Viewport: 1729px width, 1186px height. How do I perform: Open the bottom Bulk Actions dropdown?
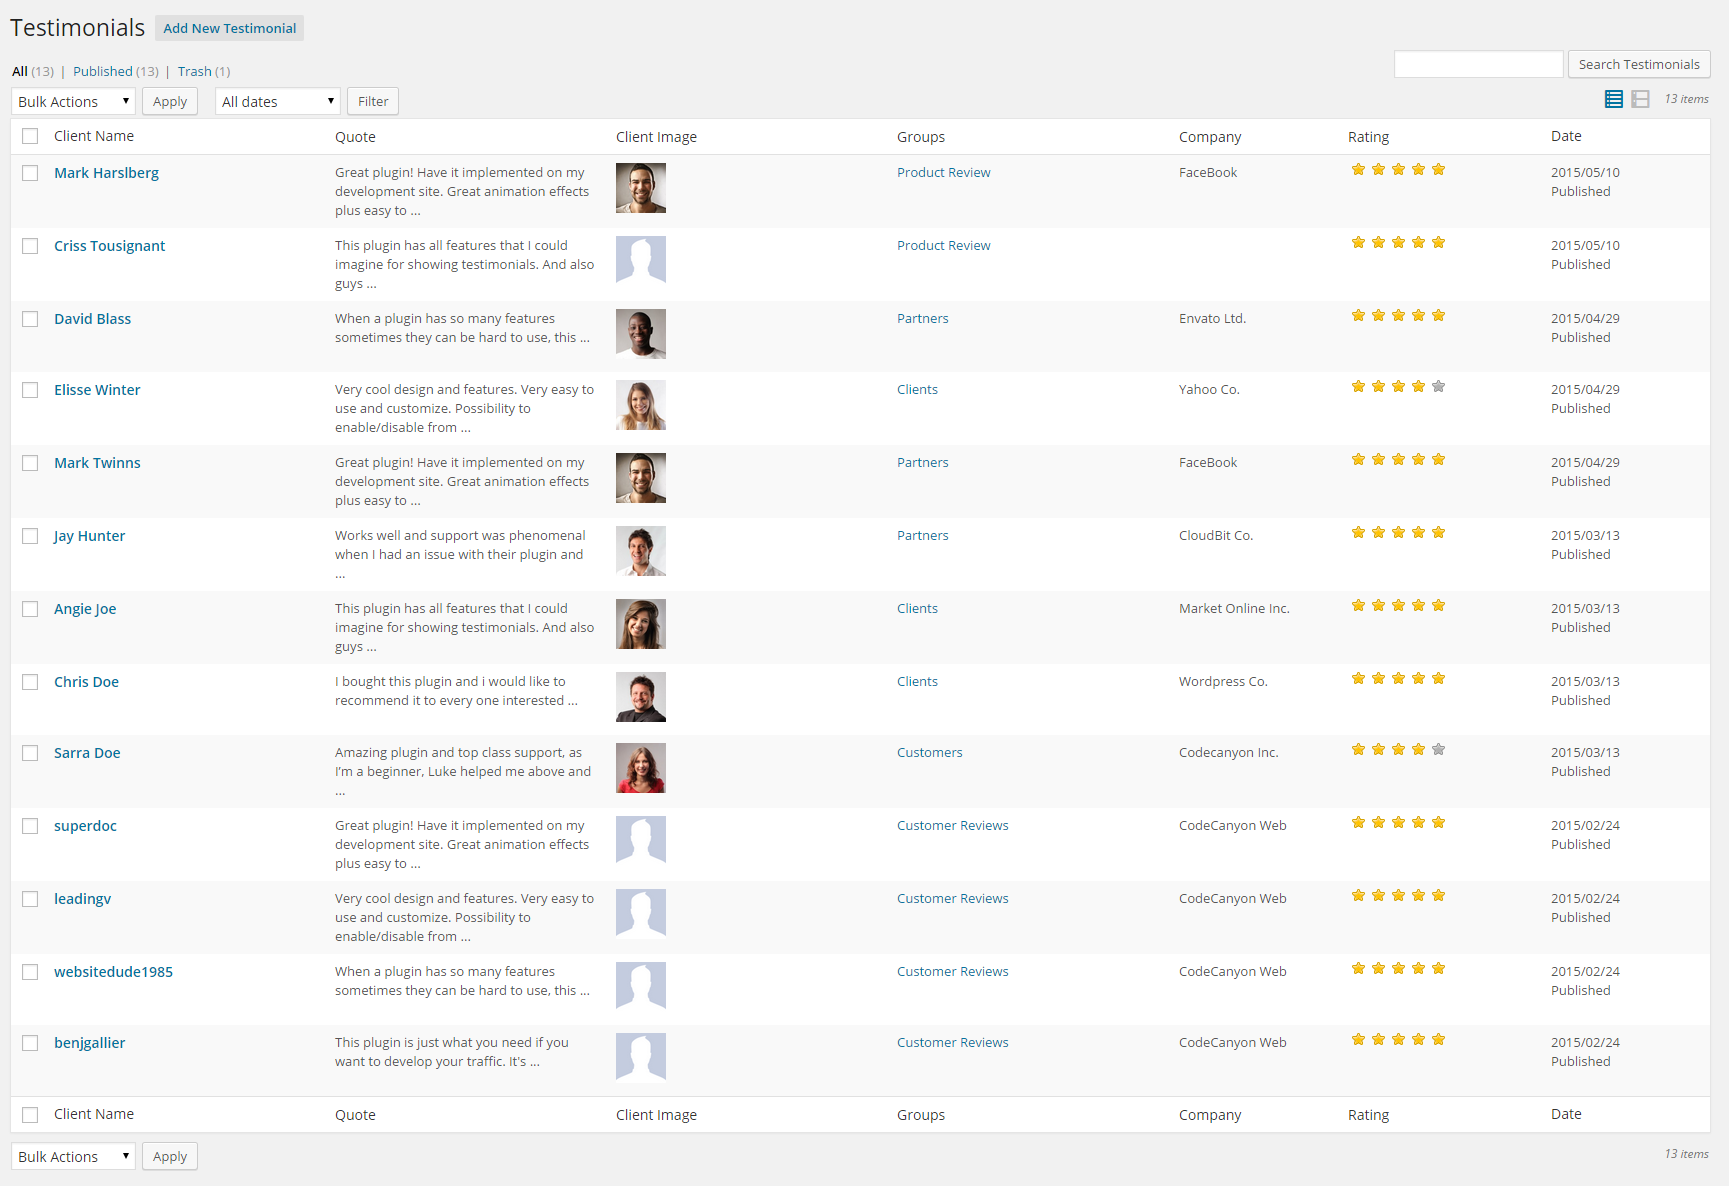pyautogui.click(x=73, y=1156)
